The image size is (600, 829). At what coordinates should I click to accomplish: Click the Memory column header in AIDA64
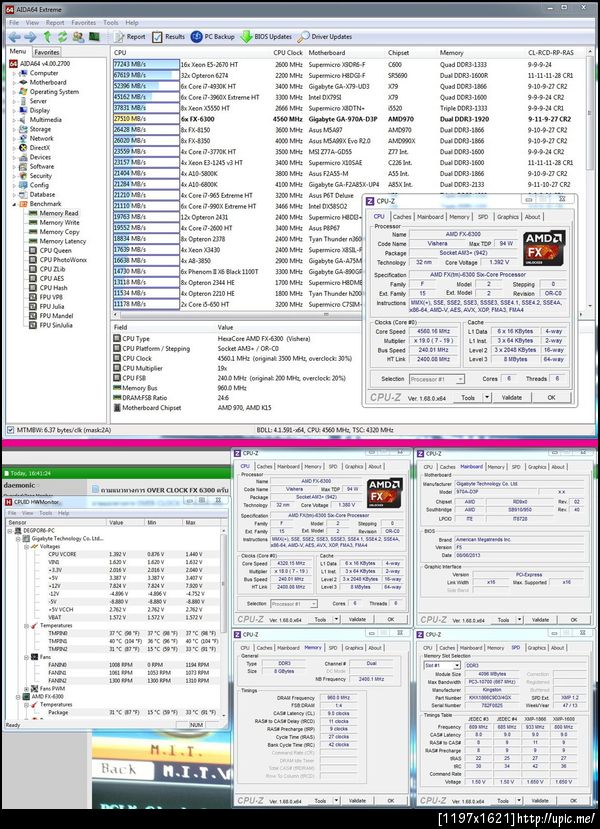(x=451, y=53)
